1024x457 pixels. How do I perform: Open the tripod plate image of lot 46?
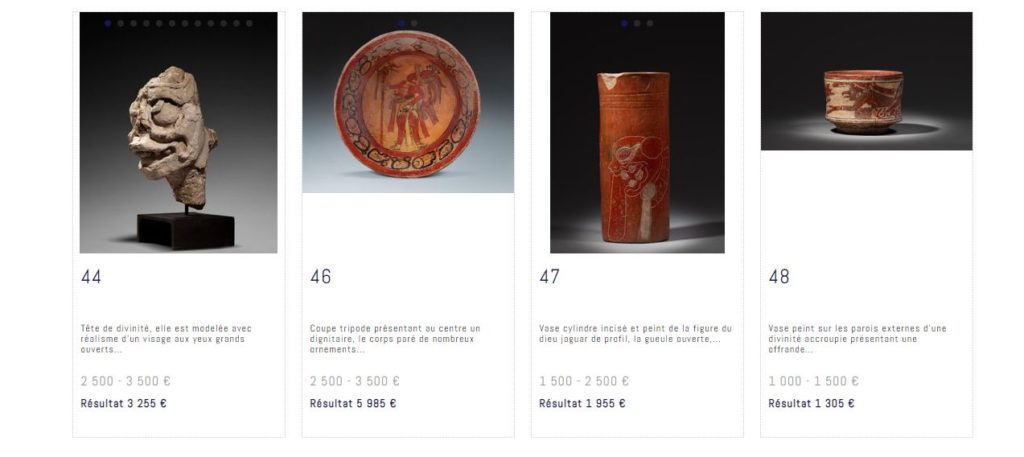pos(408,102)
